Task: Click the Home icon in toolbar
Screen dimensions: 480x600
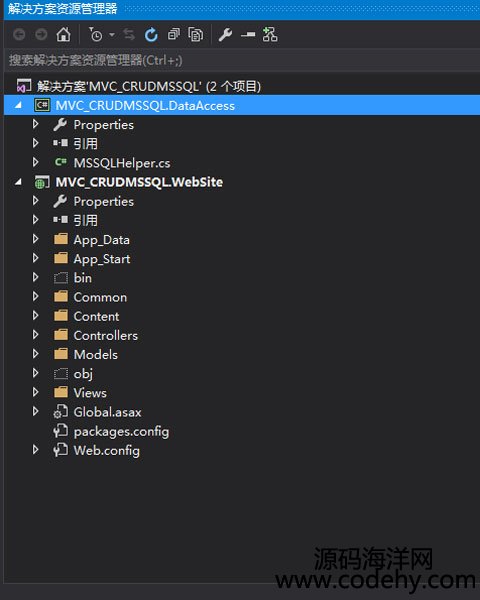Action: coord(63,35)
